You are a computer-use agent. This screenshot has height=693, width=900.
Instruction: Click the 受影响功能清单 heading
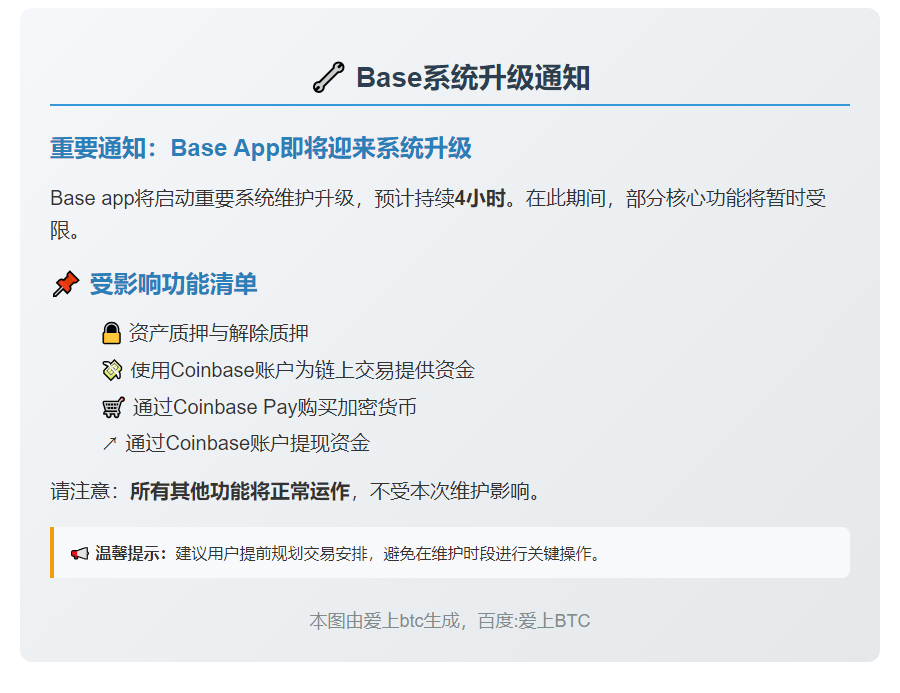(173, 284)
